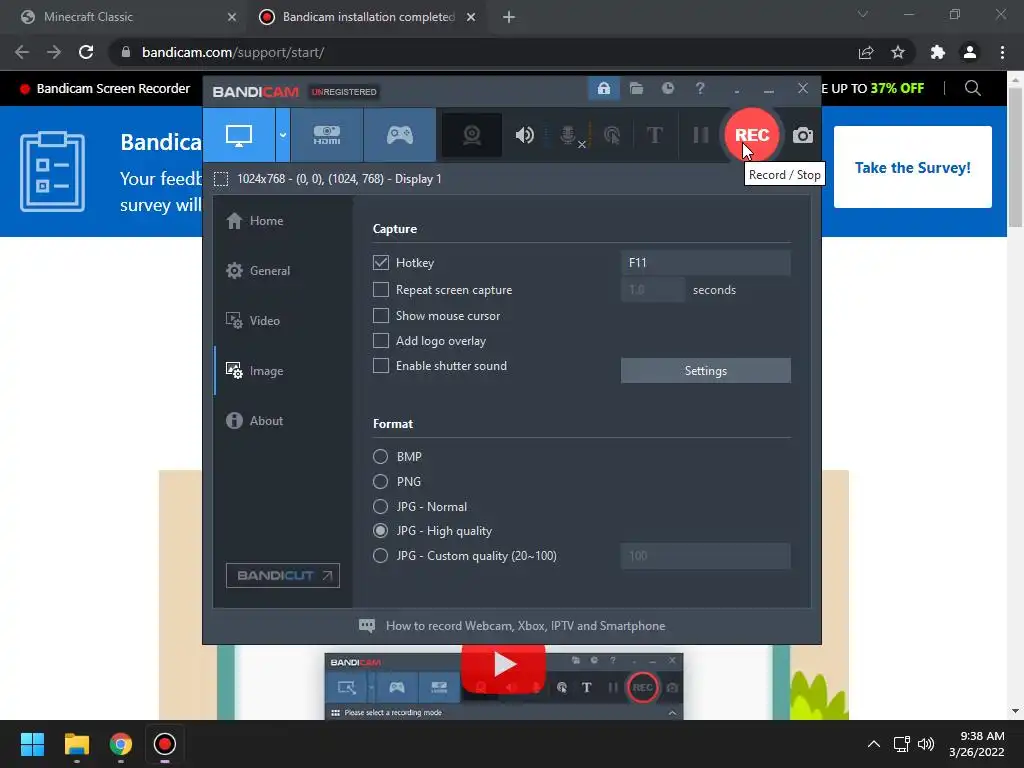Image resolution: width=1024 pixels, height=768 pixels.
Task: Open the Chrome tab search chevron
Action: click(x=863, y=14)
